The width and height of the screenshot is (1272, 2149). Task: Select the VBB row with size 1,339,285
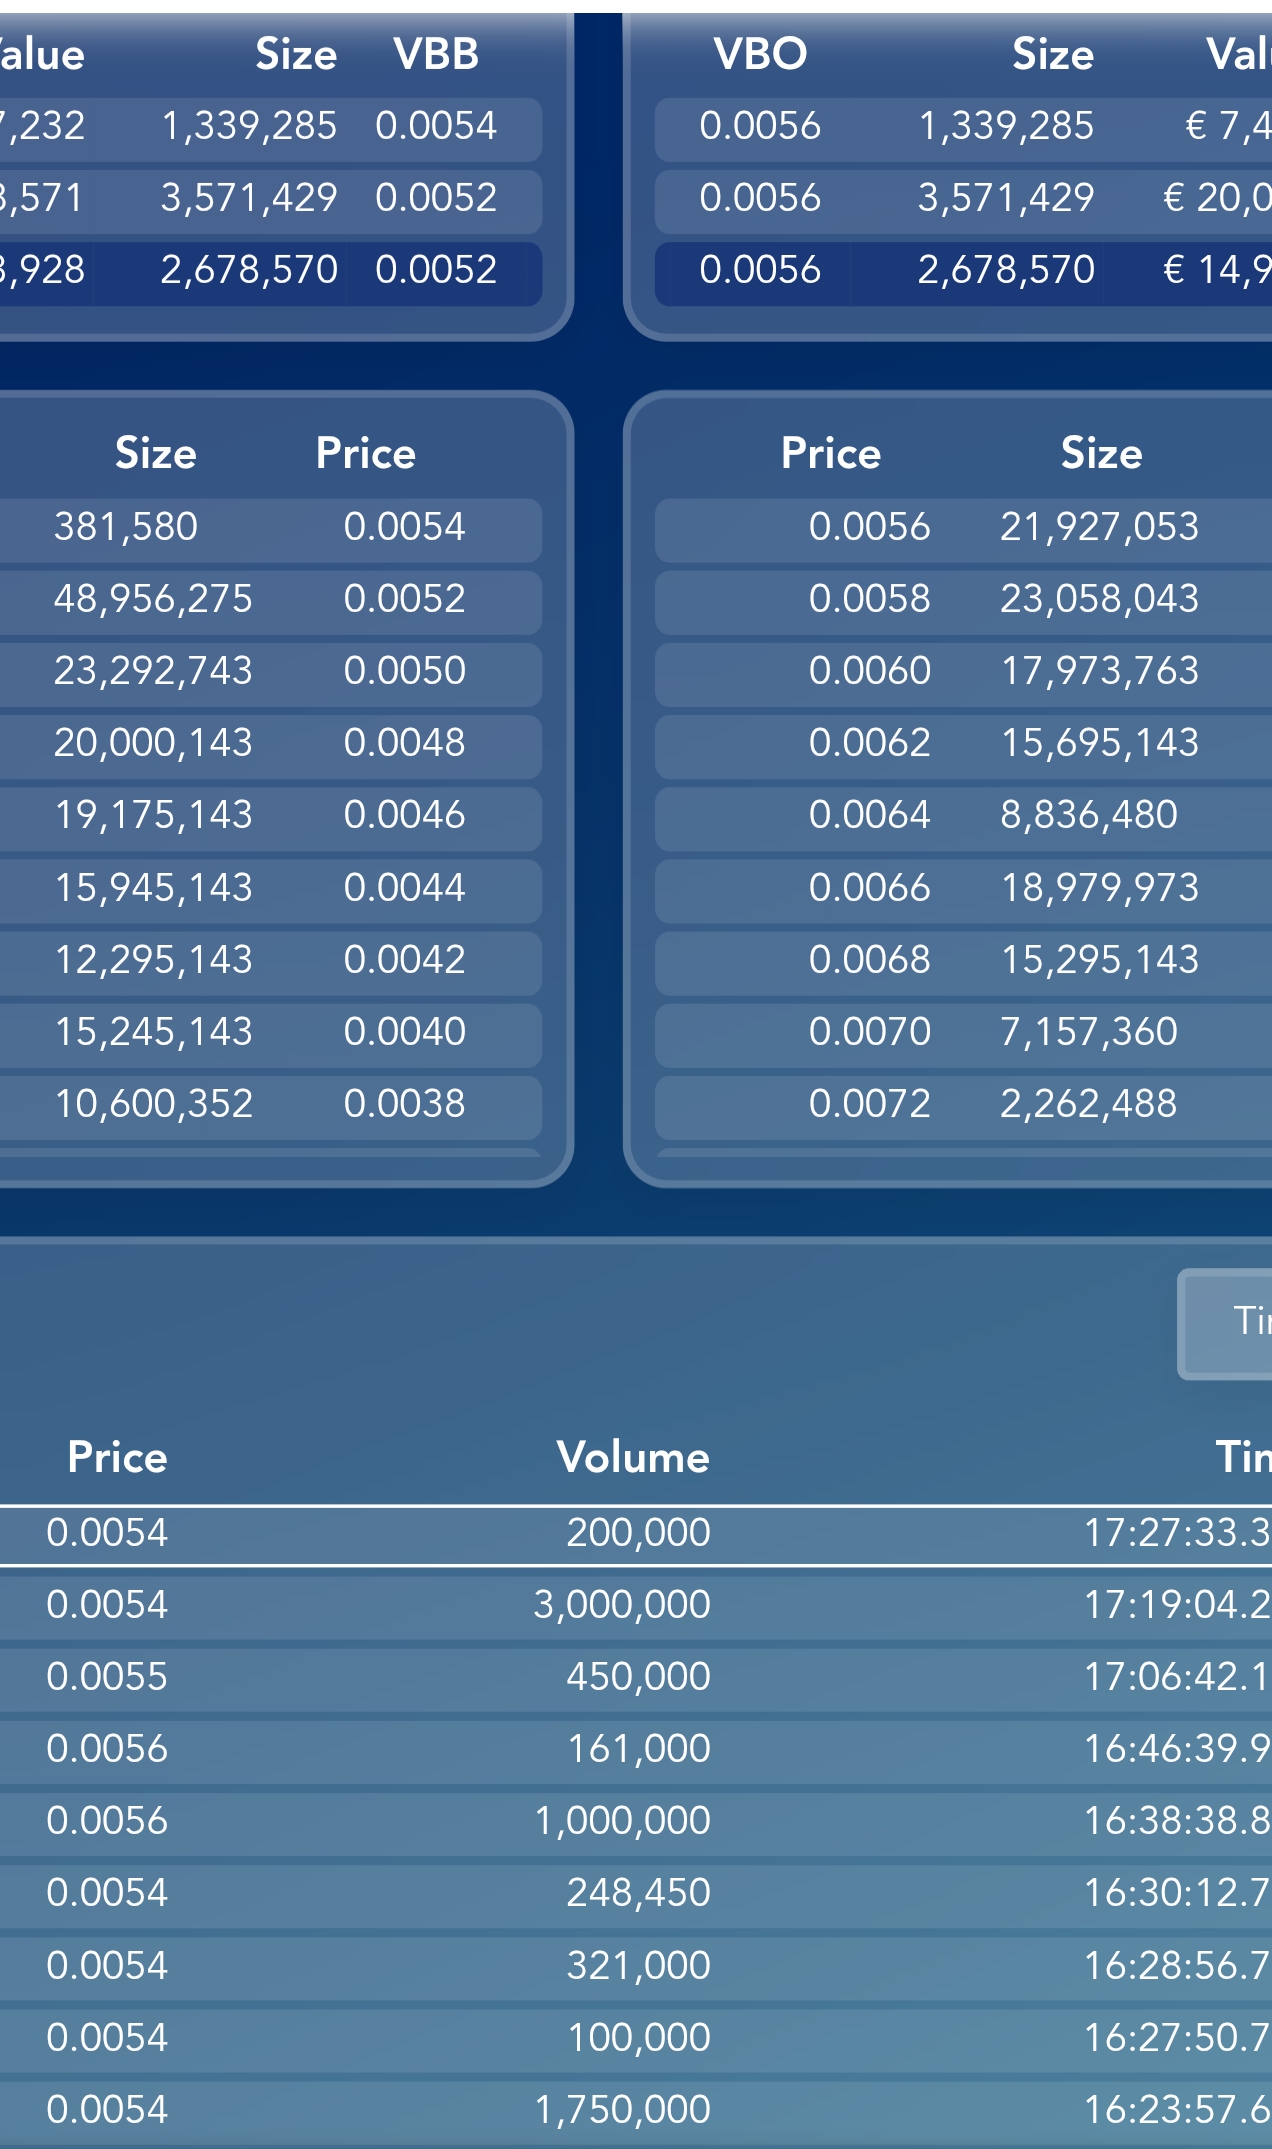coord(270,127)
